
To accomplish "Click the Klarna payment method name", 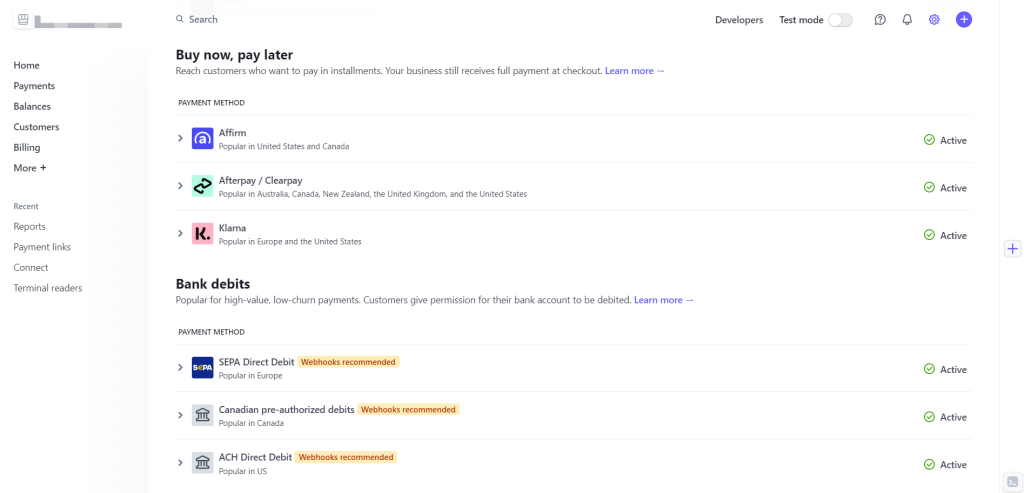I will coord(232,228).
